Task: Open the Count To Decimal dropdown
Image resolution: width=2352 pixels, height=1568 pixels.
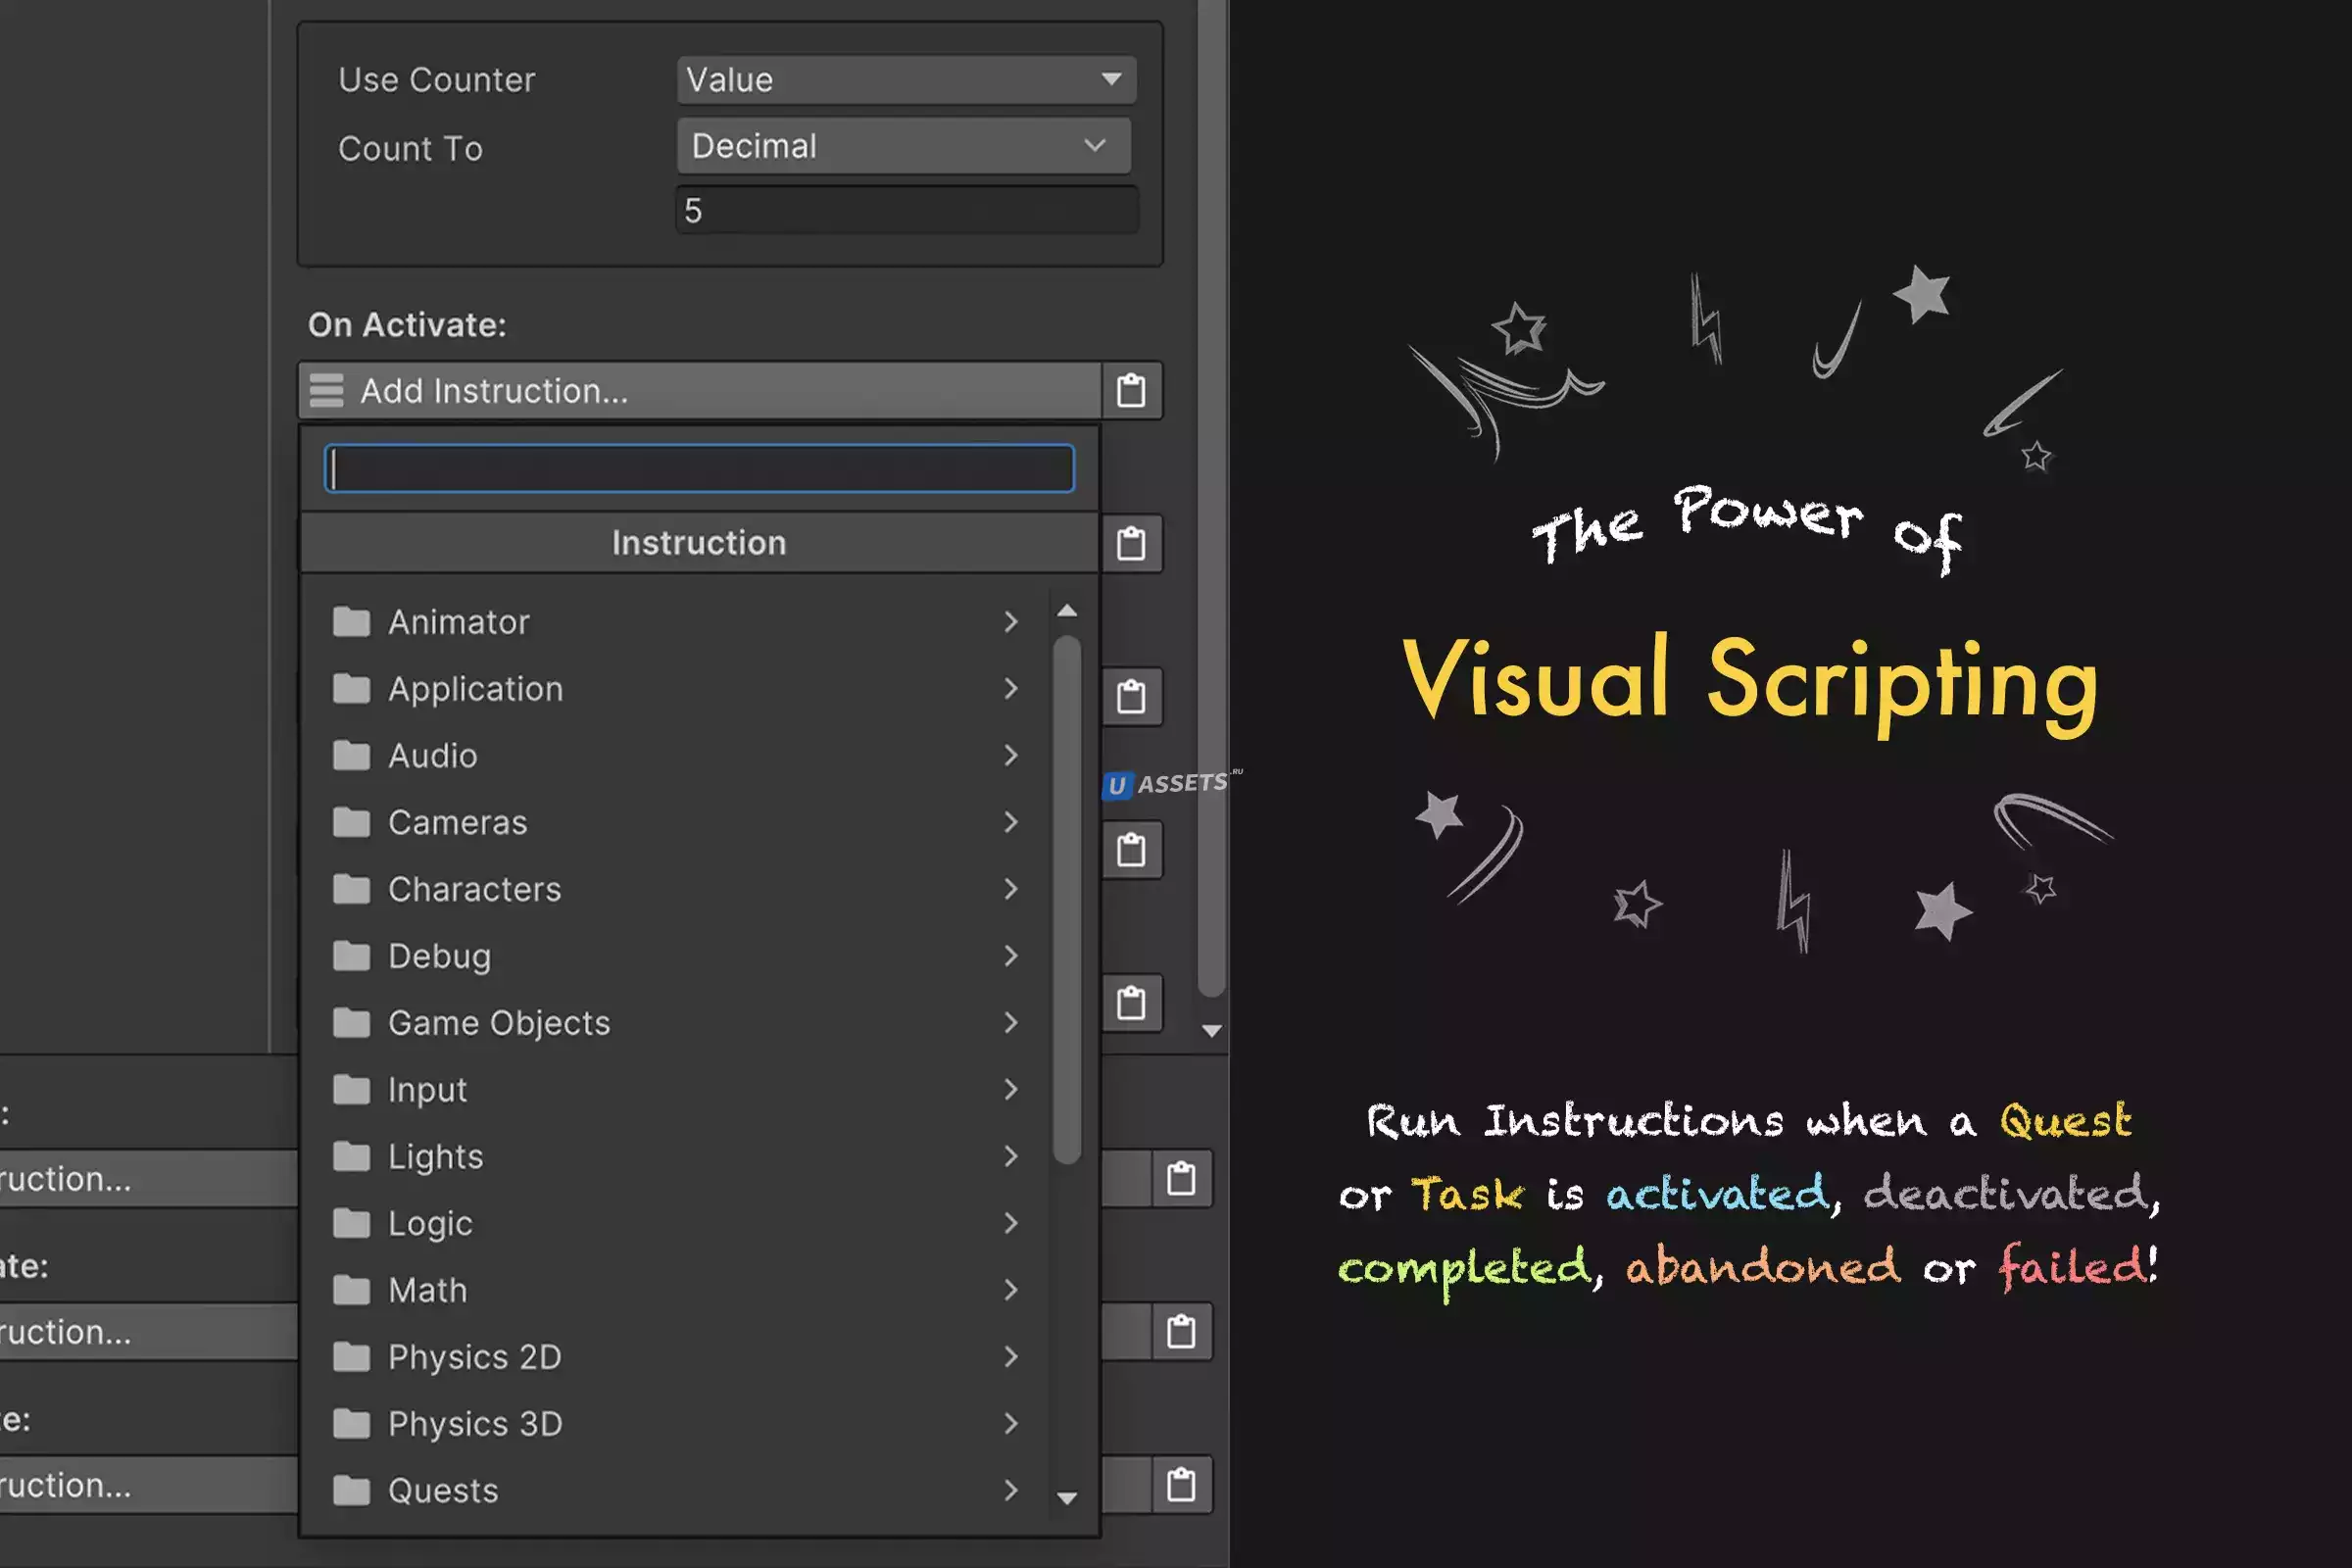Action: point(903,146)
